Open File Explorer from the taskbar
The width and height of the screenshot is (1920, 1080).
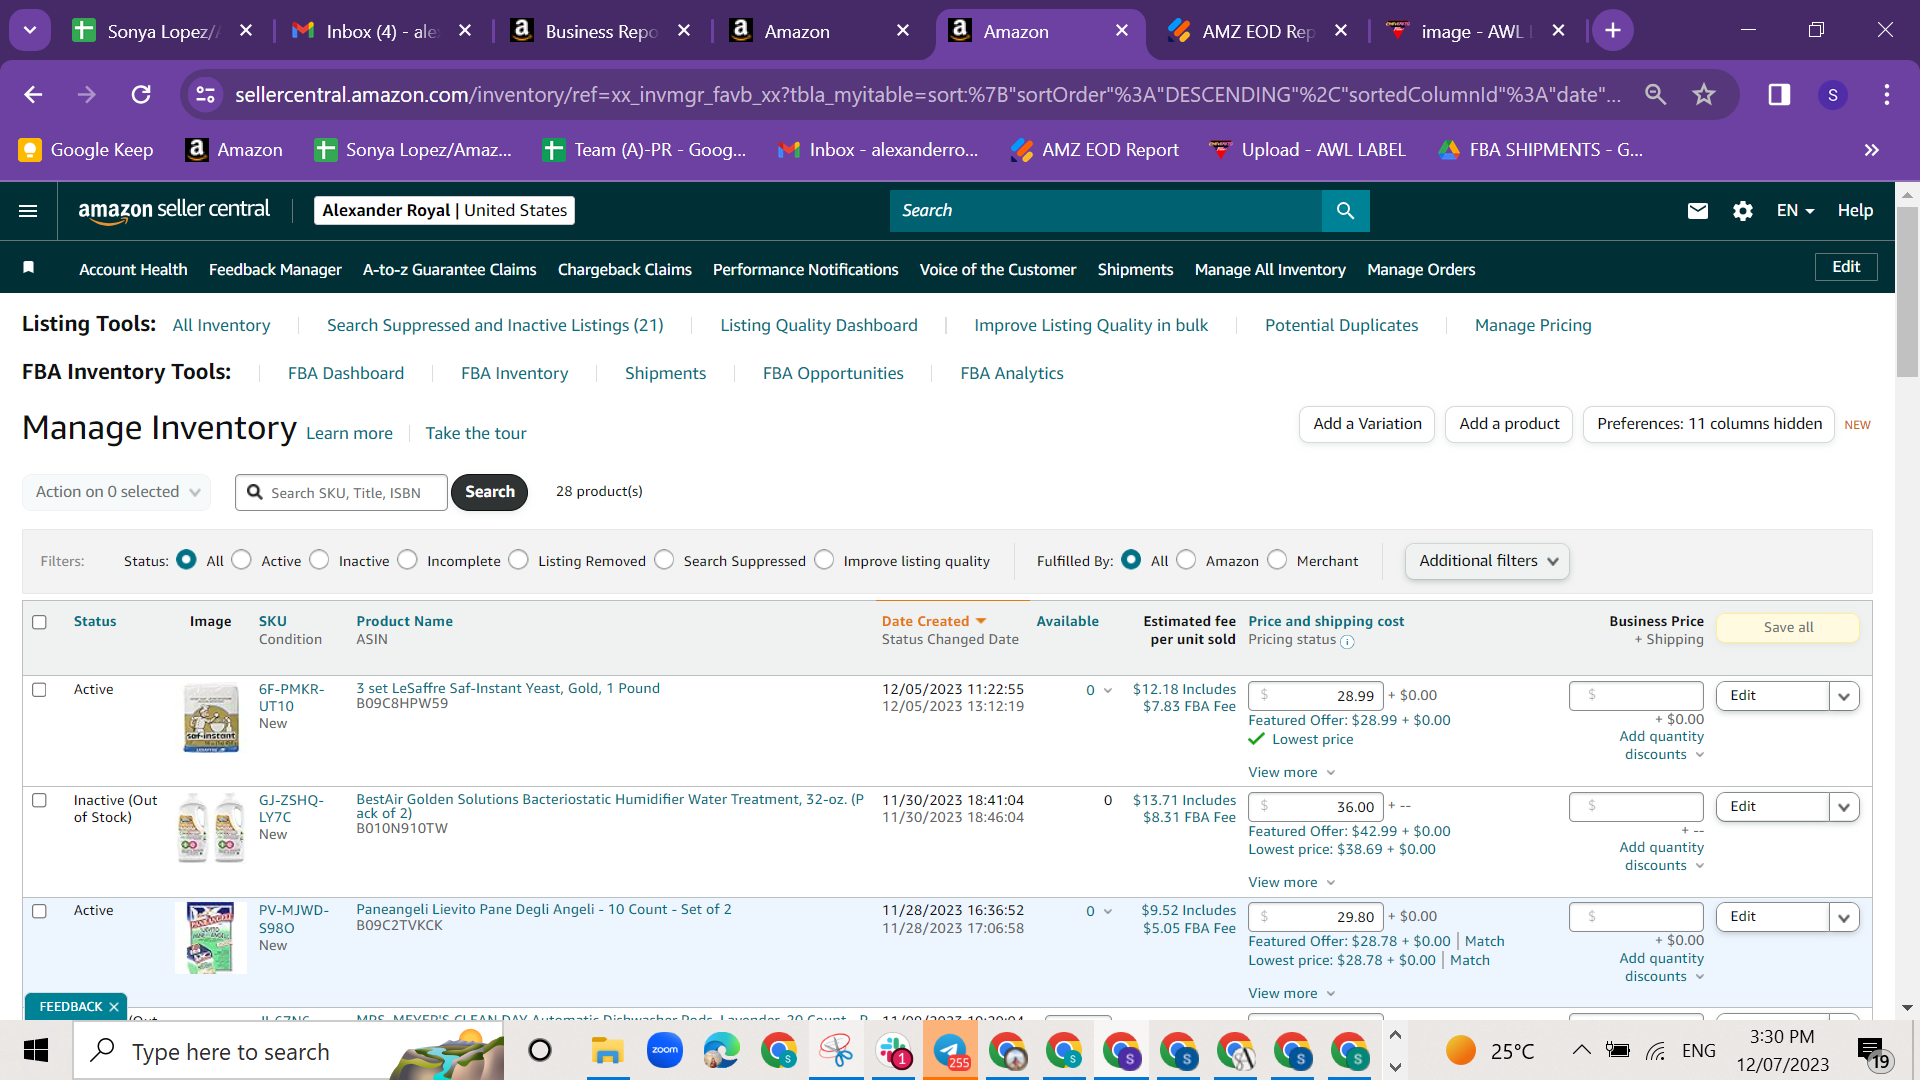[606, 1051]
